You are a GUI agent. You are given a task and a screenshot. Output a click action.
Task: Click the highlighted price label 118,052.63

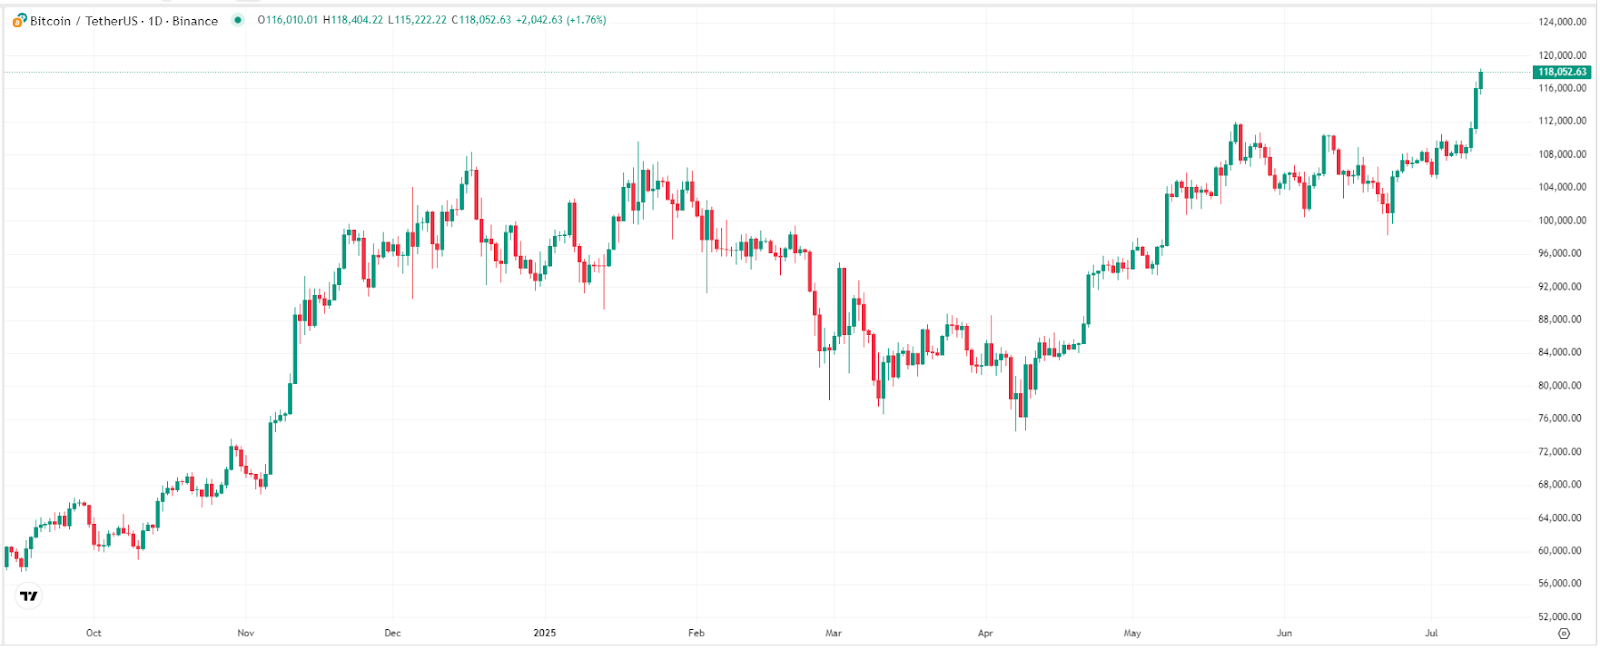[1562, 71]
